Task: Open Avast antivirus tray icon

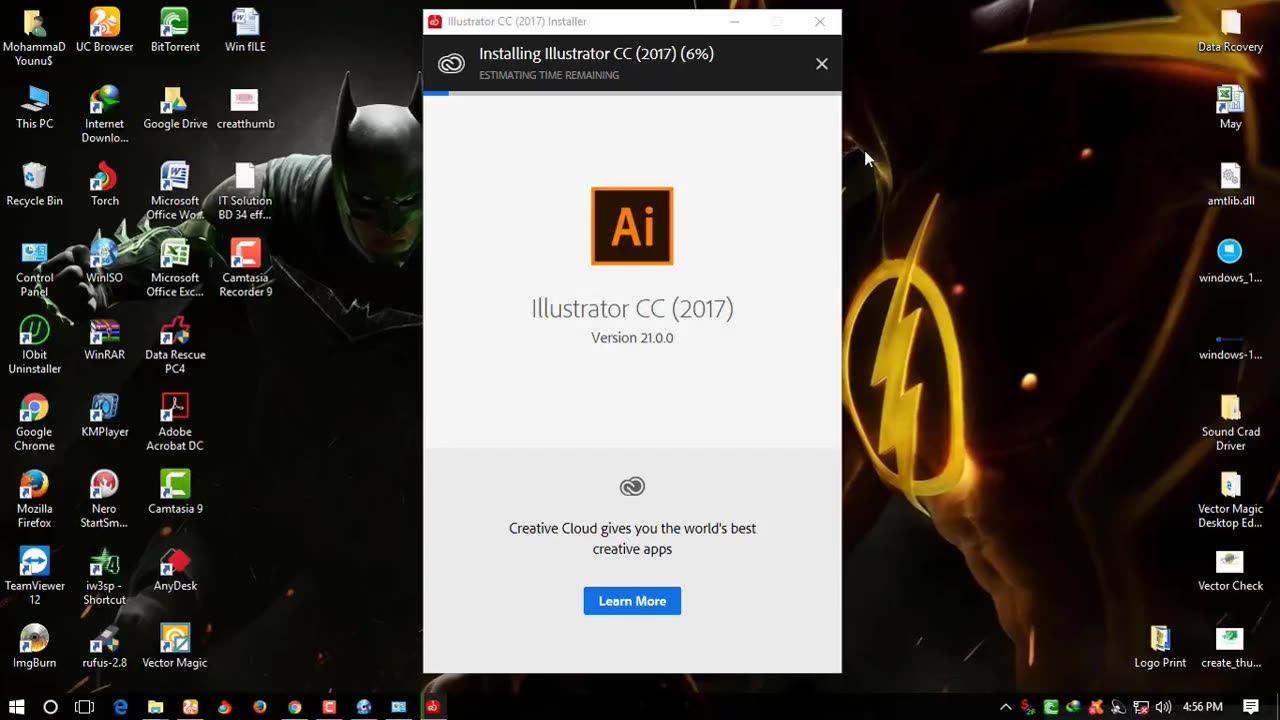Action: pyautogui.click(x=1096, y=707)
